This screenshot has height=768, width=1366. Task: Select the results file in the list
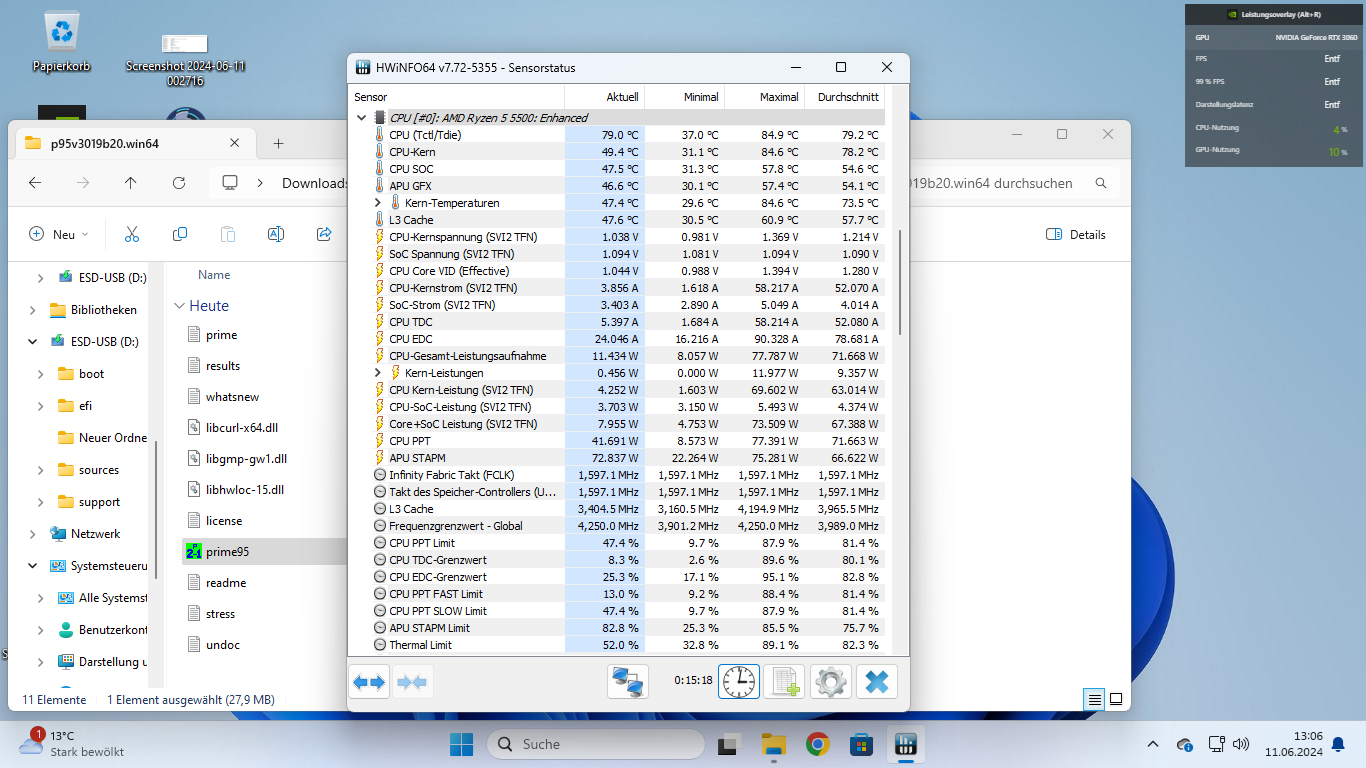pos(223,366)
